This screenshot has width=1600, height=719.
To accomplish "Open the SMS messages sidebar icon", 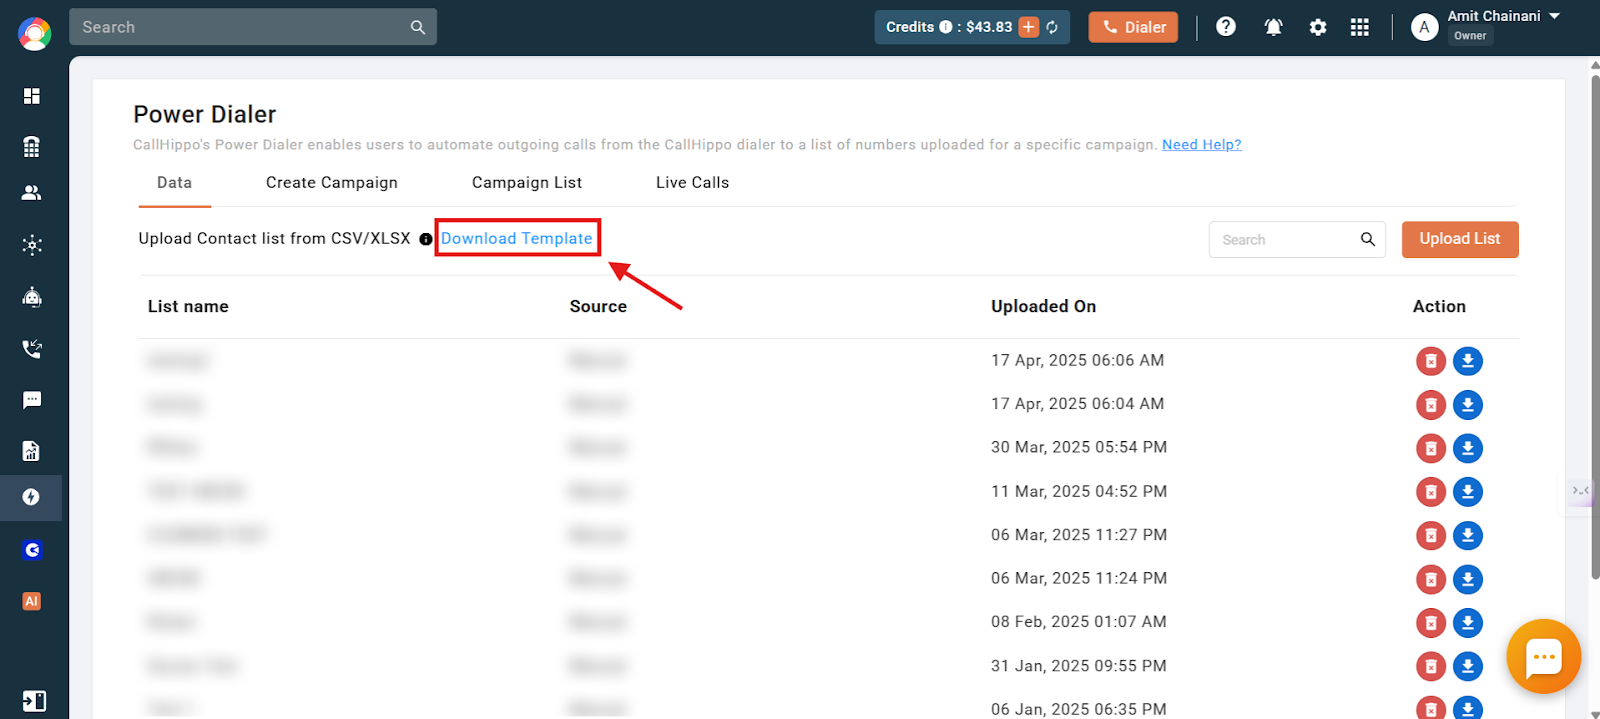I will tap(32, 400).
